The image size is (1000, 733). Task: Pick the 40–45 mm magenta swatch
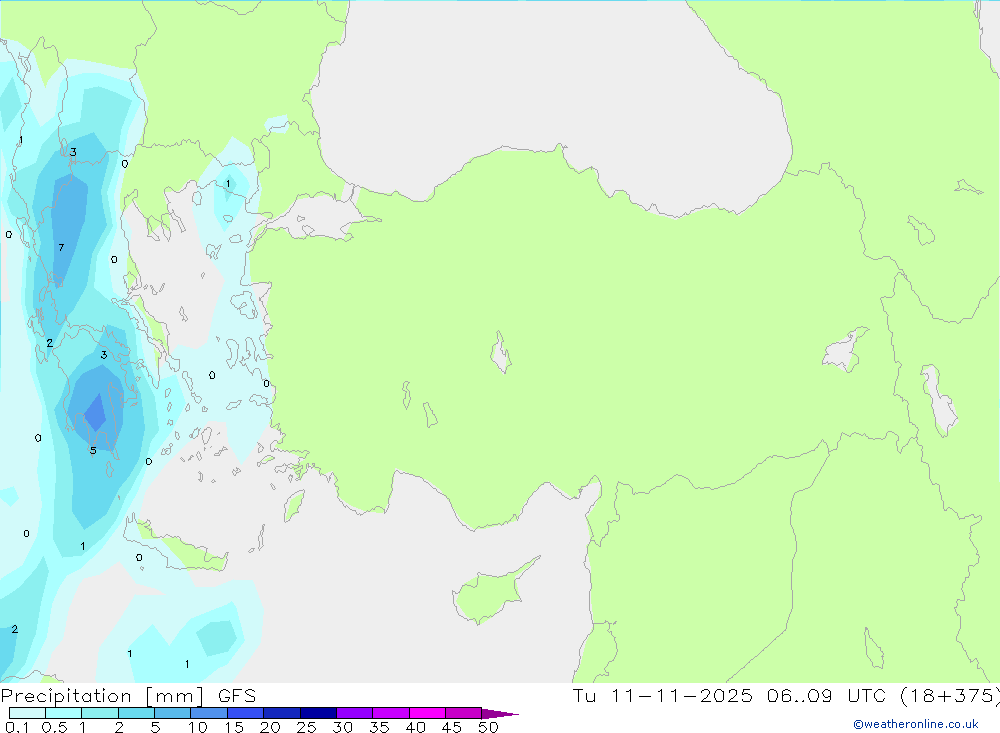(427, 713)
